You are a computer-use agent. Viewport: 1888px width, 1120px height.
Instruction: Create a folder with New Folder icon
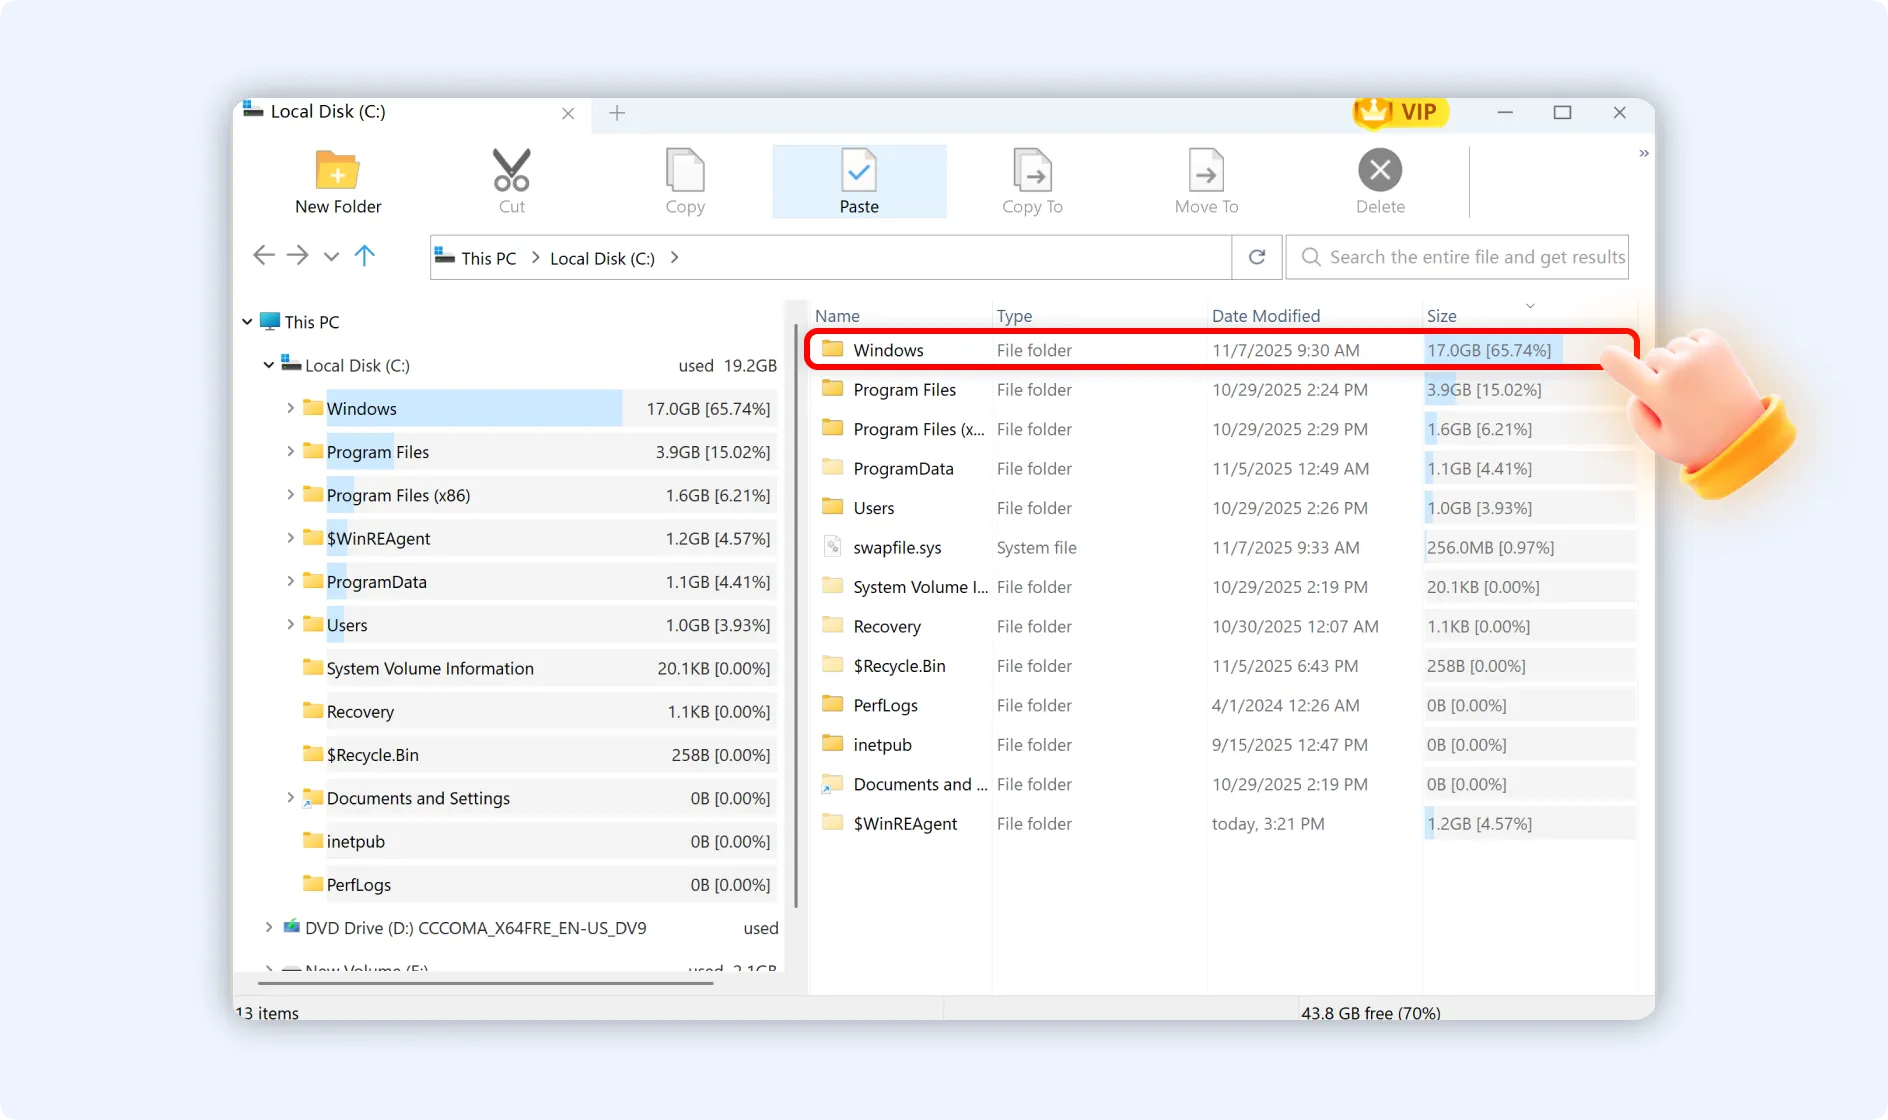point(337,181)
